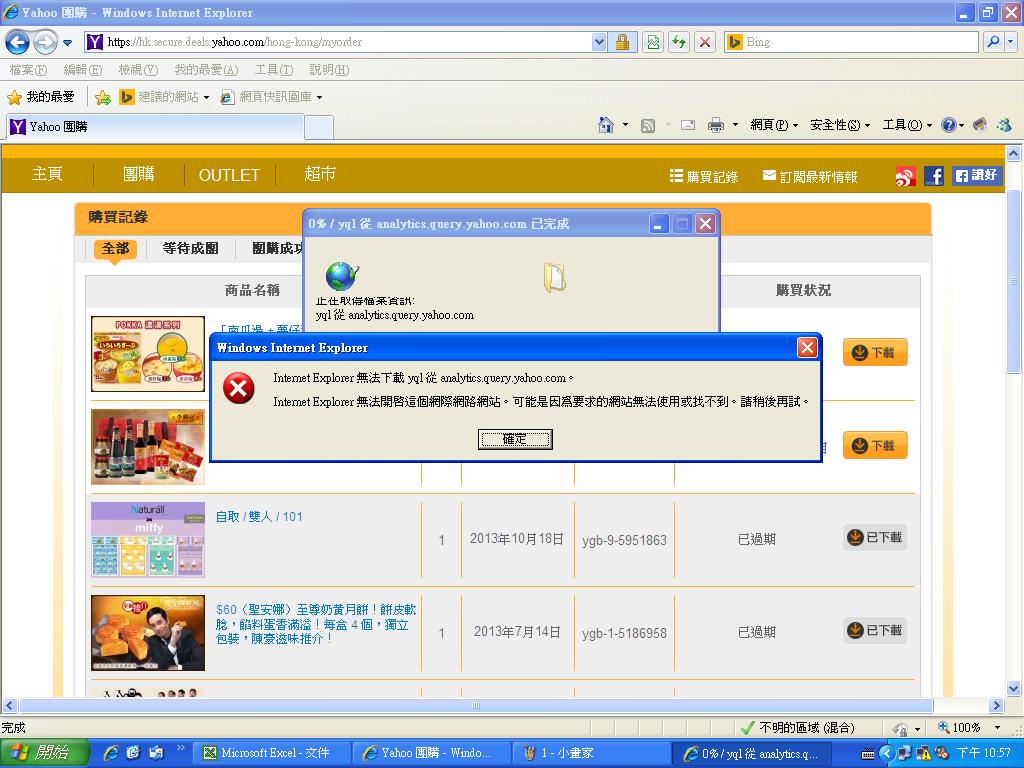Click the browser Back arrow button
1024x768 pixels.
18,42
